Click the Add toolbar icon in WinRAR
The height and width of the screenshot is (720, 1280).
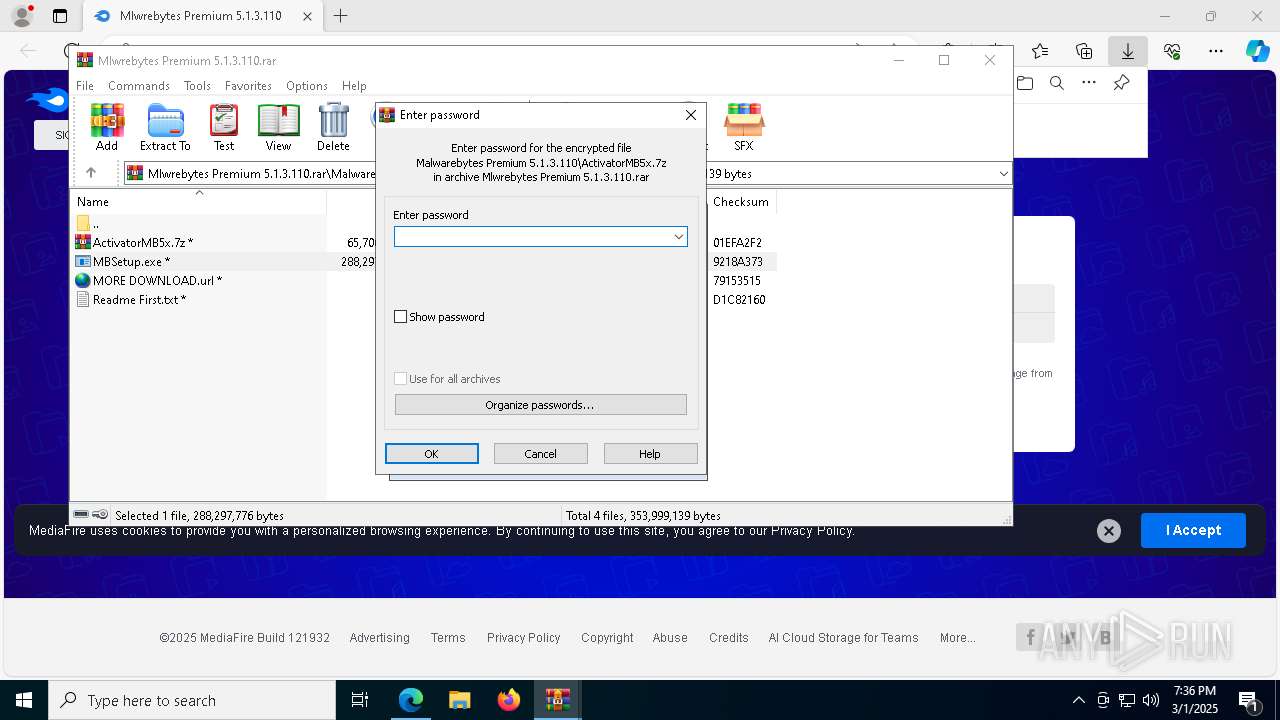click(107, 127)
